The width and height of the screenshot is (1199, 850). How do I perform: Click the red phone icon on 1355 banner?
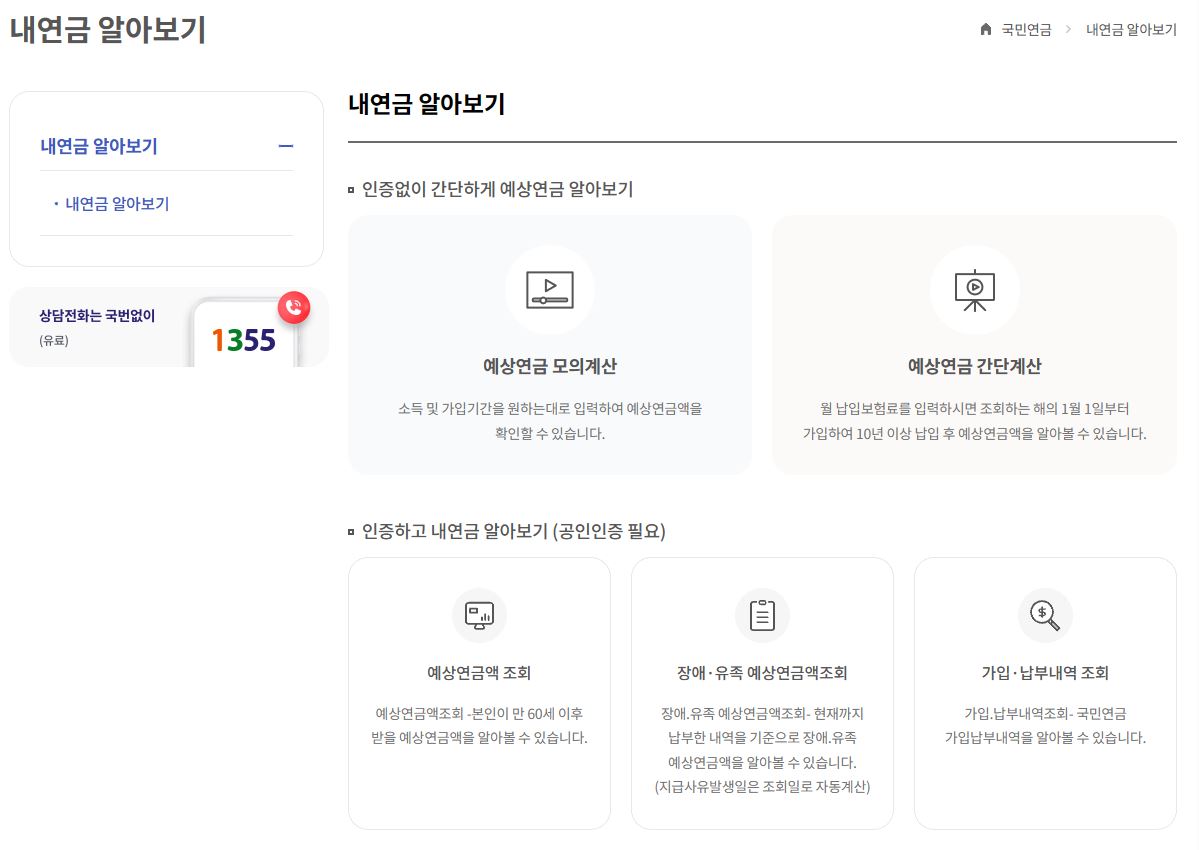pos(294,307)
